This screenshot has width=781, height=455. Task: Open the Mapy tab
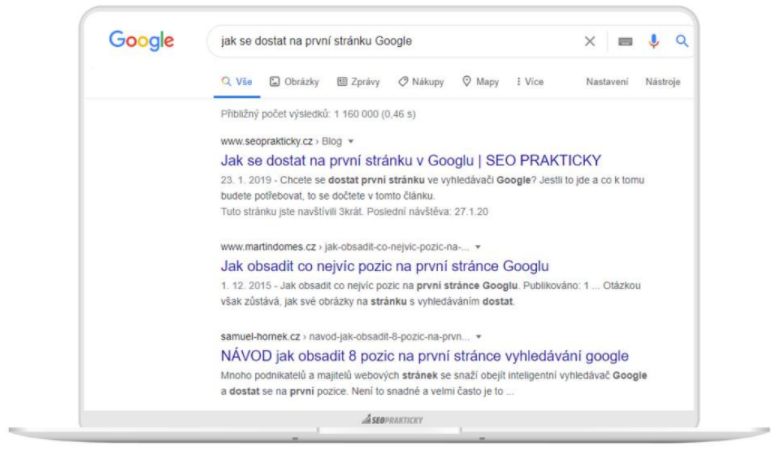coord(481,82)
